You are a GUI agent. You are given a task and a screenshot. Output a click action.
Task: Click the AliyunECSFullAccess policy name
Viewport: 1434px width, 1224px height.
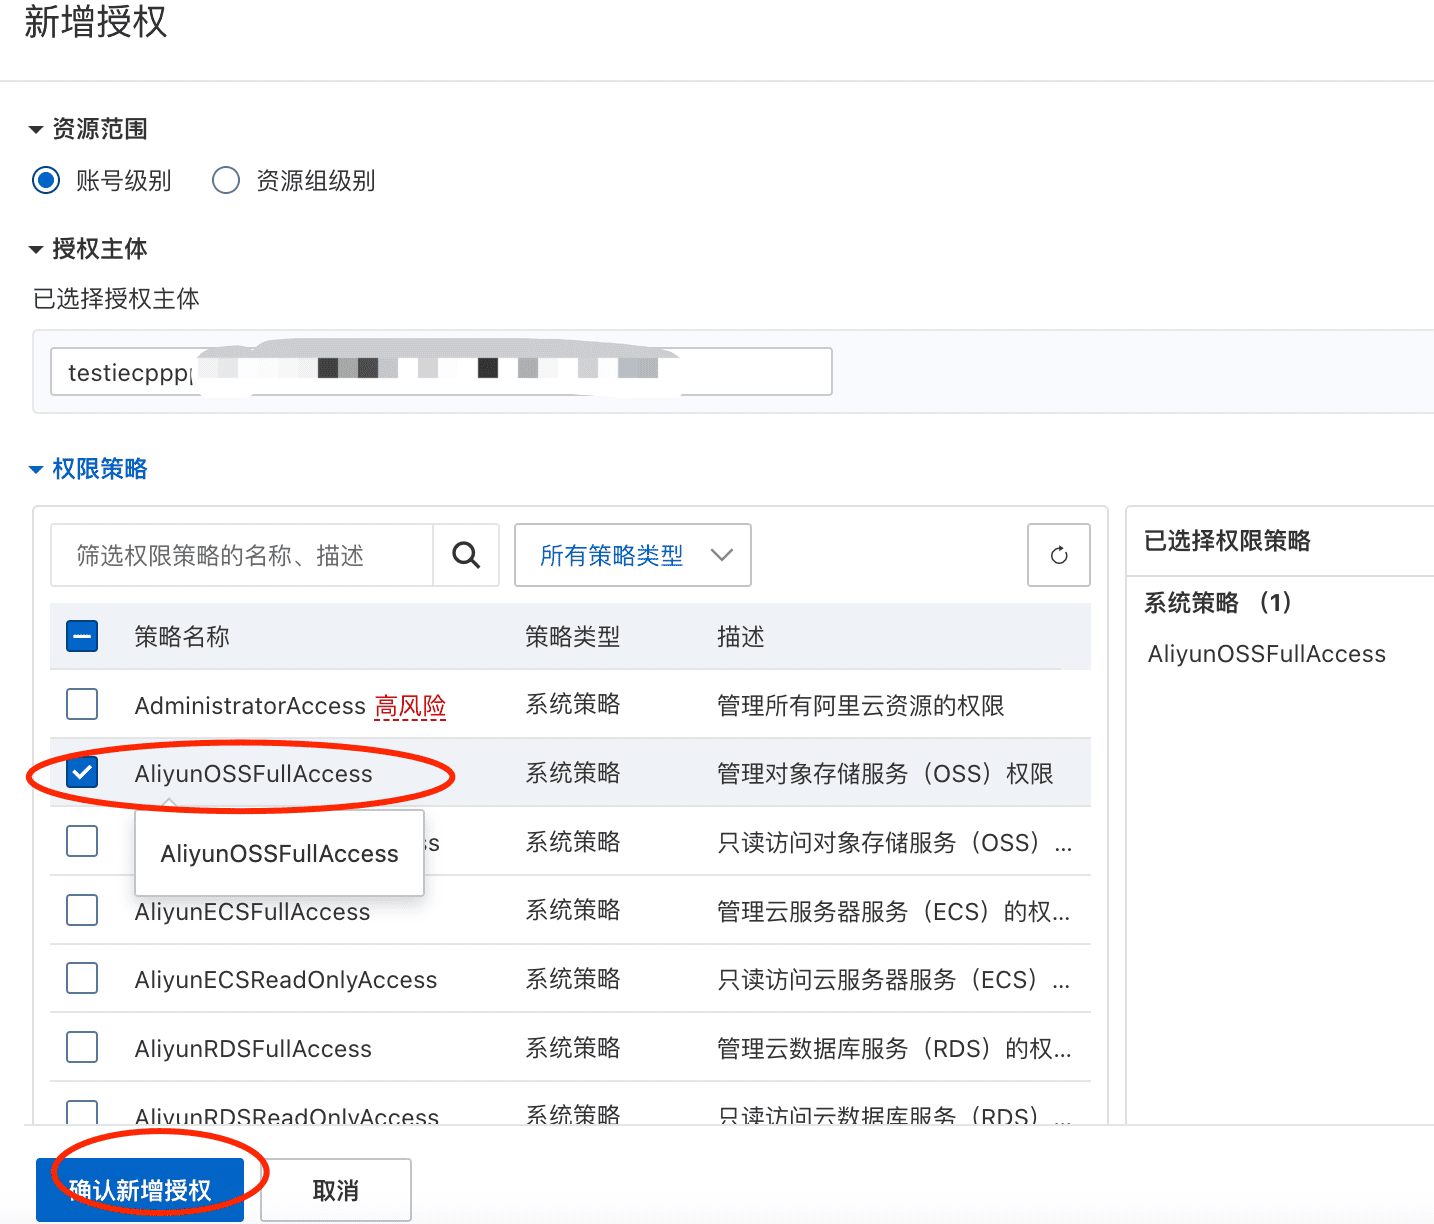point(252,912)
